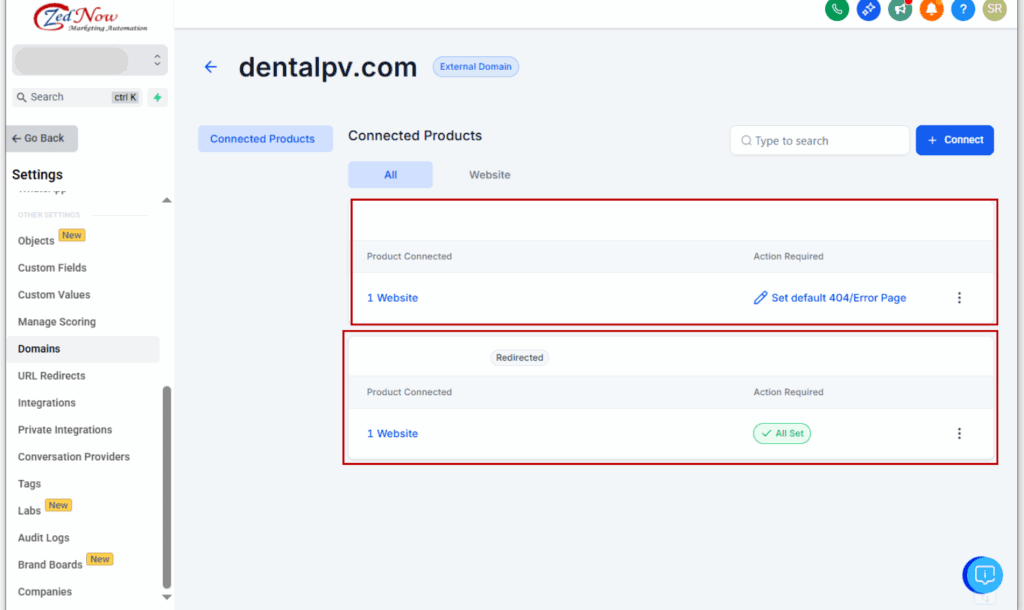
Task: Click the Redirected badge
Action: [x=519, y=358]
